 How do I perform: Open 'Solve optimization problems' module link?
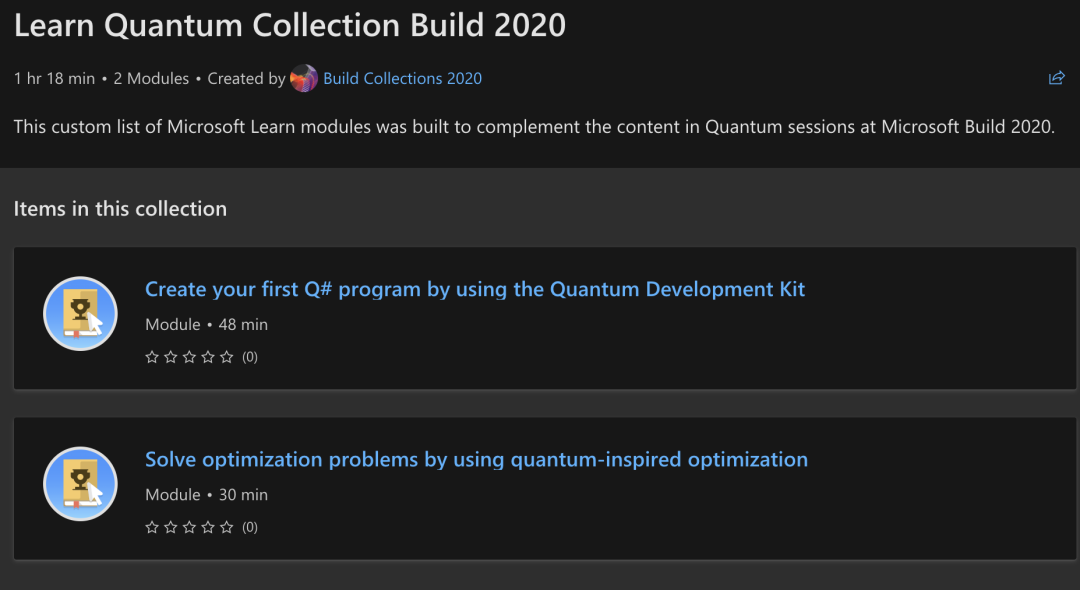(476, 459)
